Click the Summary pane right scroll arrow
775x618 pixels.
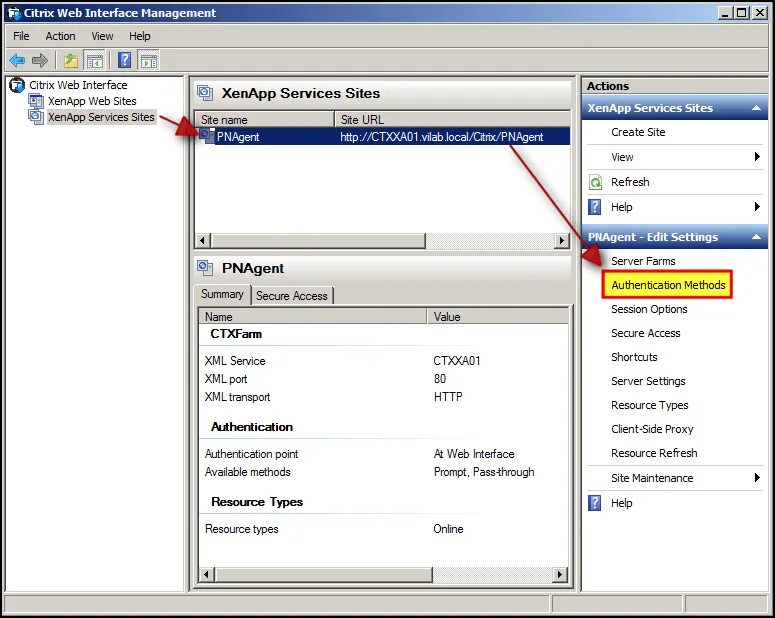[x=560, y=574]
